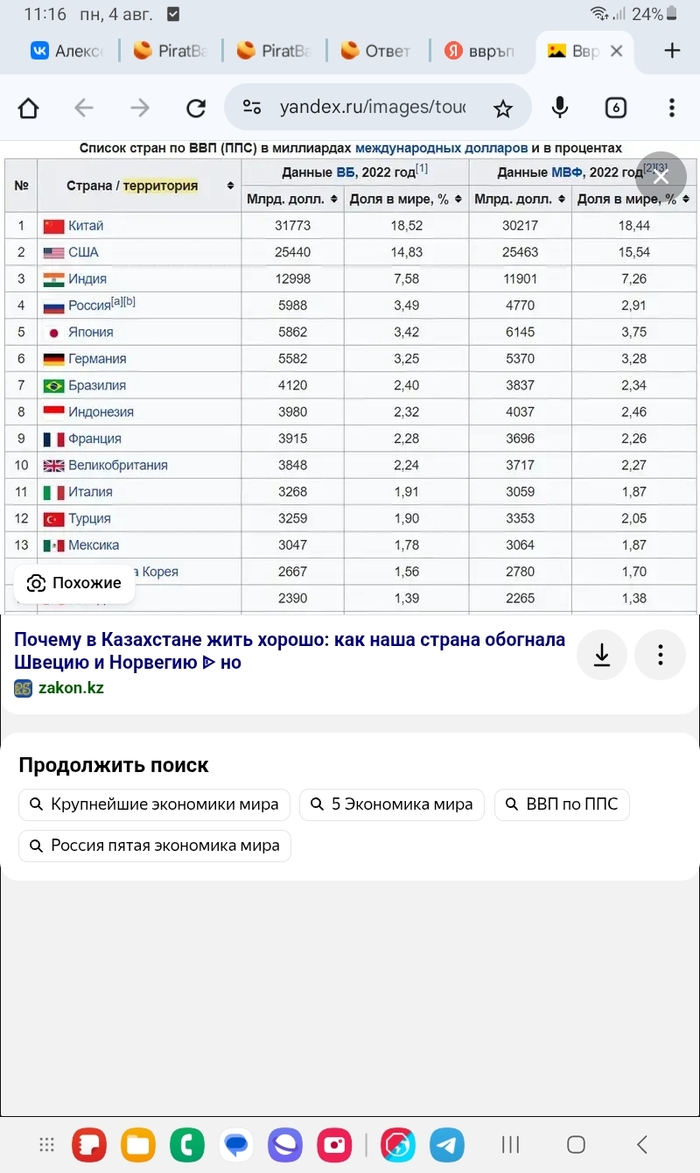Switch to the Ответ tab

[x=376, y=51]
